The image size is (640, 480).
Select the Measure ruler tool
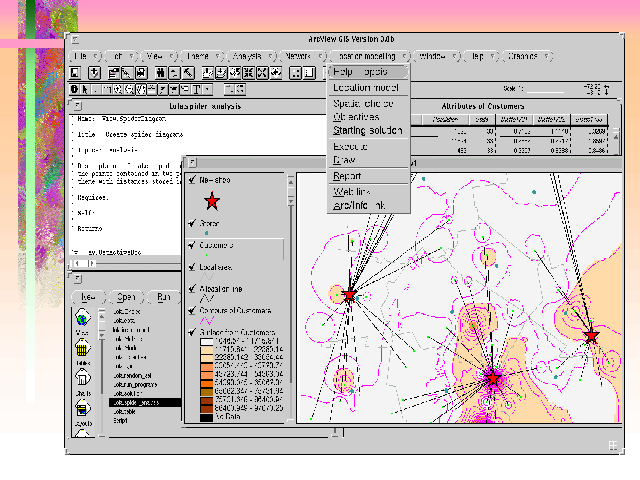151,89
